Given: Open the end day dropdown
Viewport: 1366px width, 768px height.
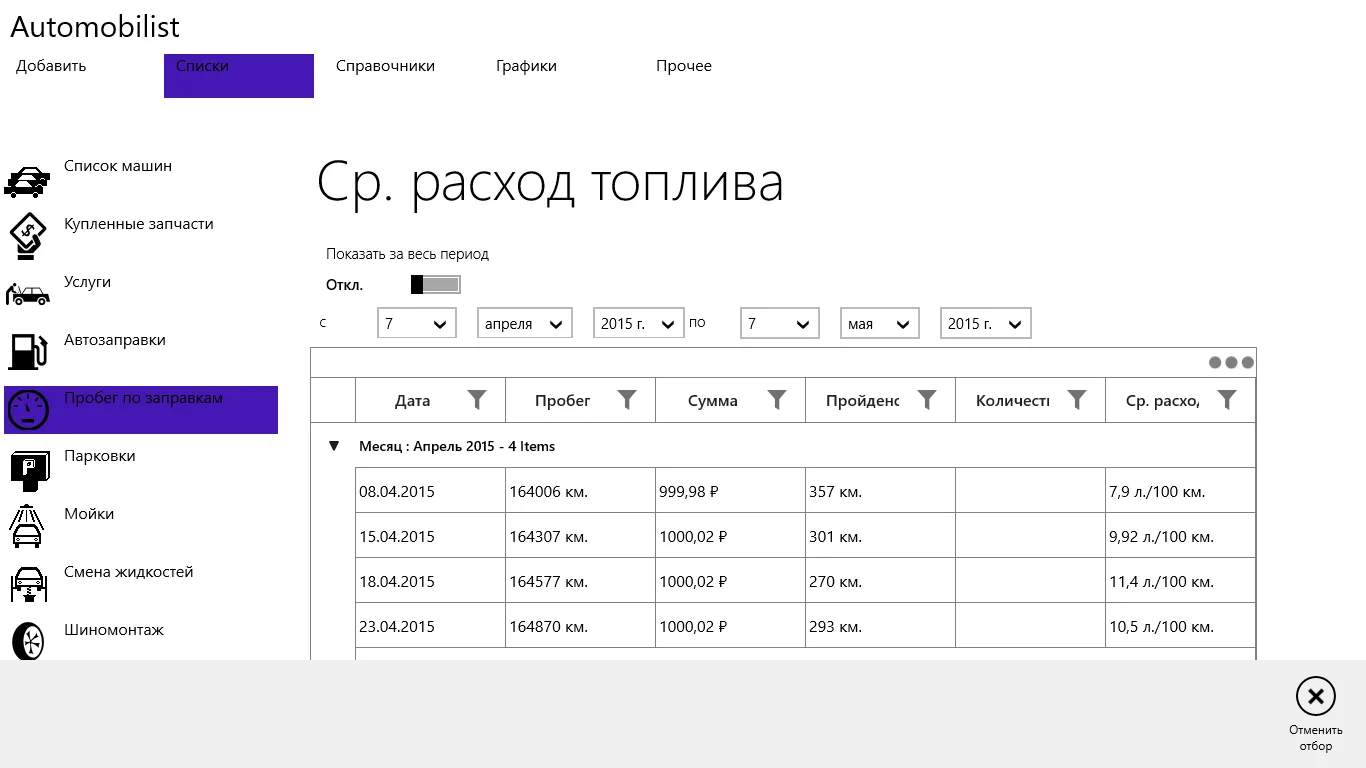Looking at the screenshot, I should pos(780,323).
